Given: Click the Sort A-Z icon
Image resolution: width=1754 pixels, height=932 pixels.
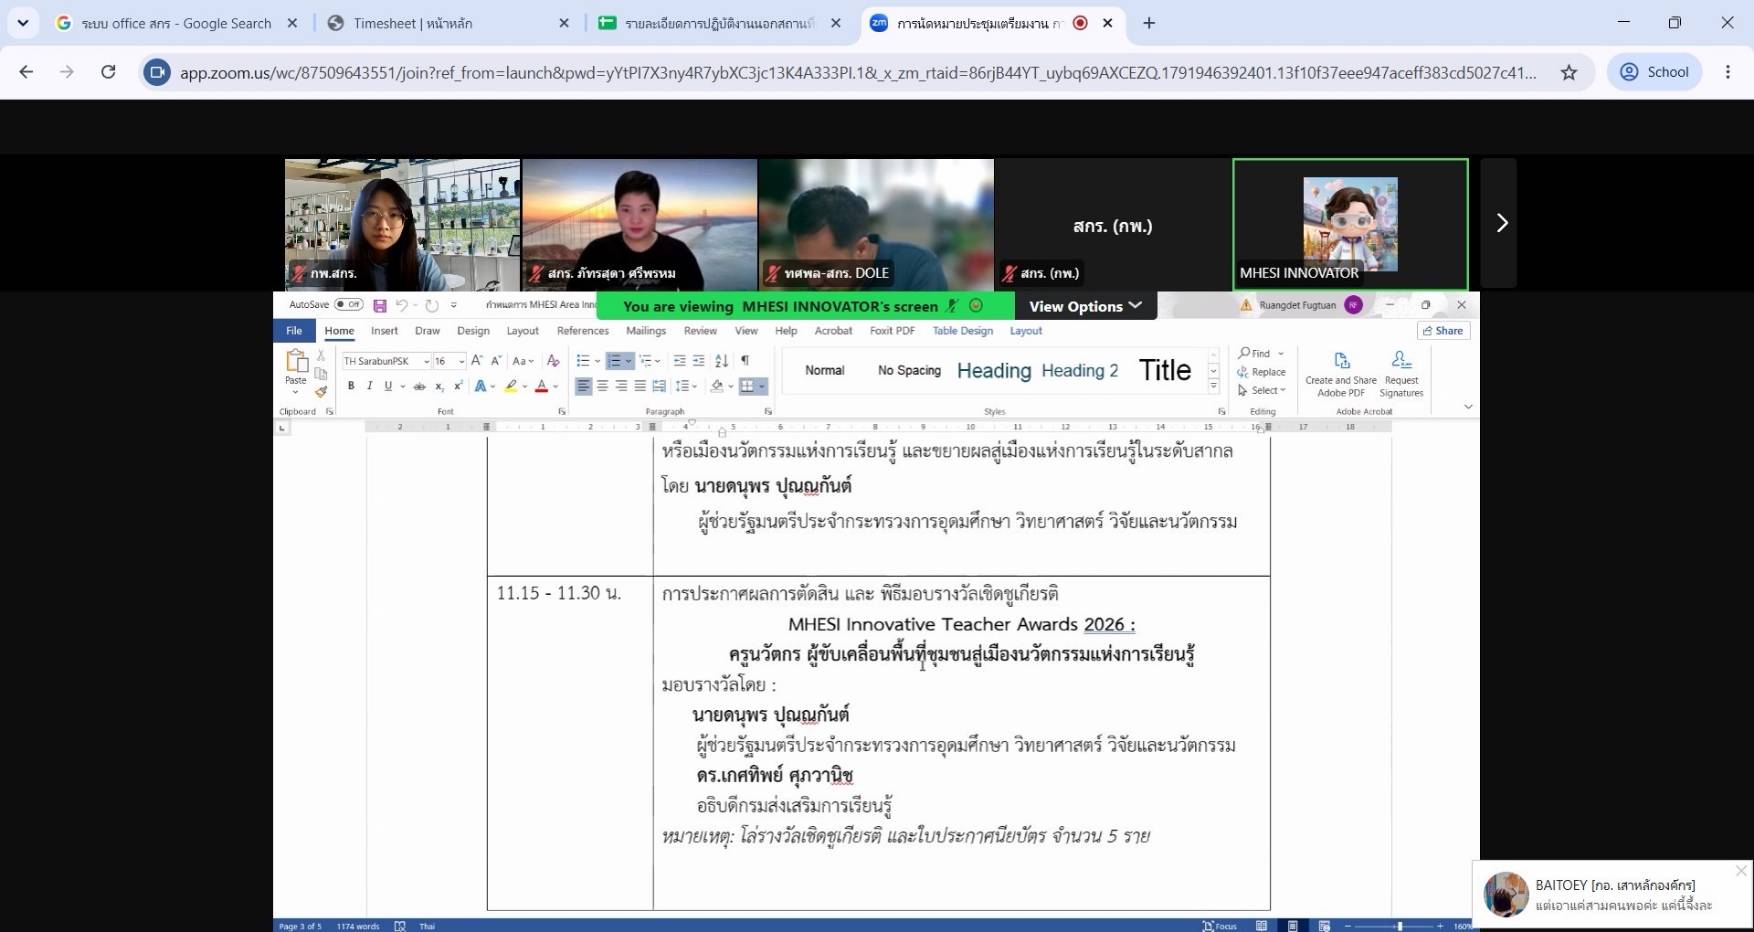Looking at the screenshot, I should (x=721, y=361).
